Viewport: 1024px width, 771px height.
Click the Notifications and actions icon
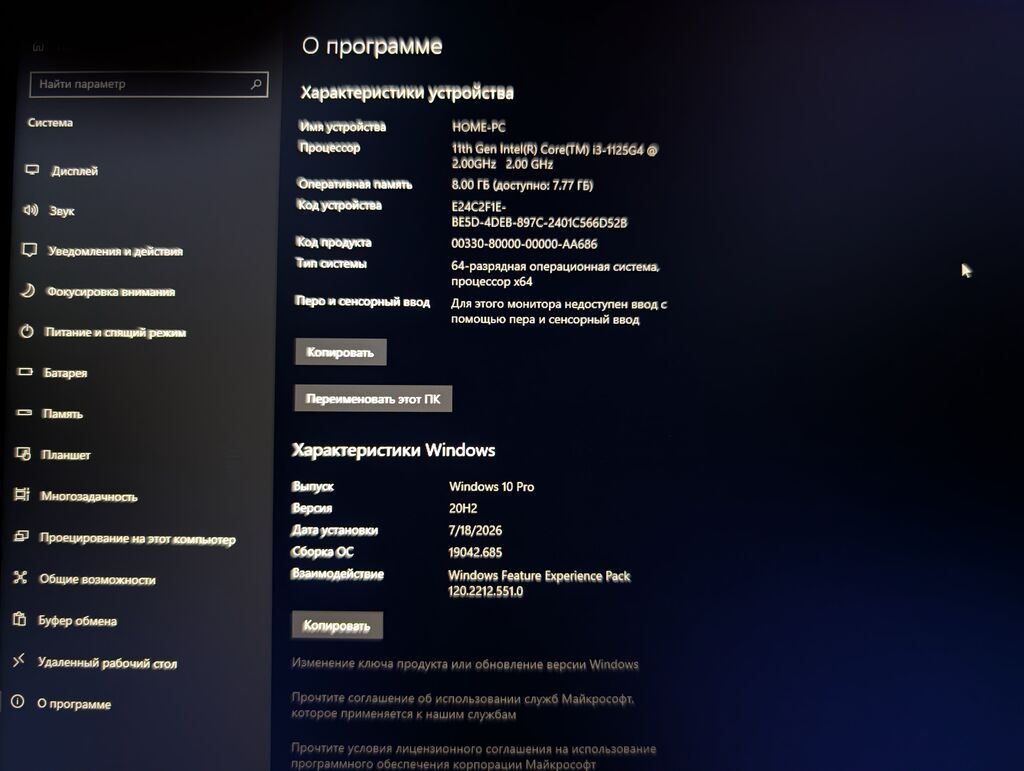[29, 250]
